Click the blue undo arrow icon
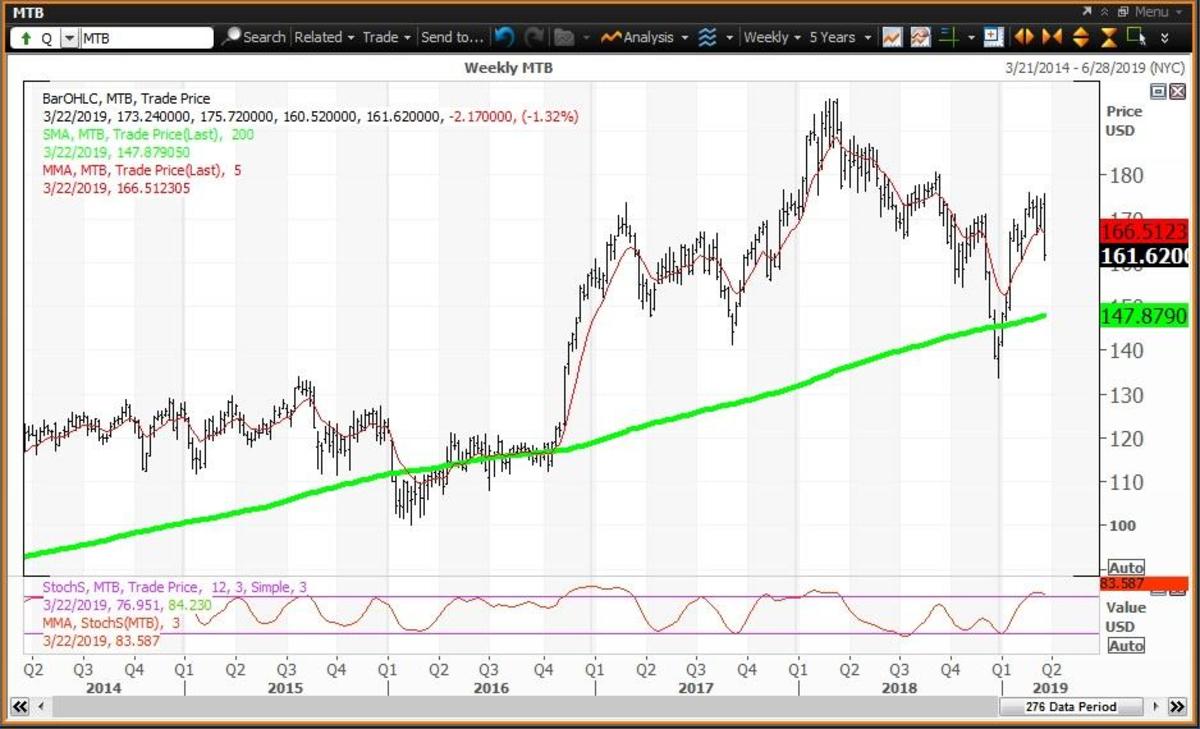Viewport: 1200px width, 729px height. pos(505,37)
